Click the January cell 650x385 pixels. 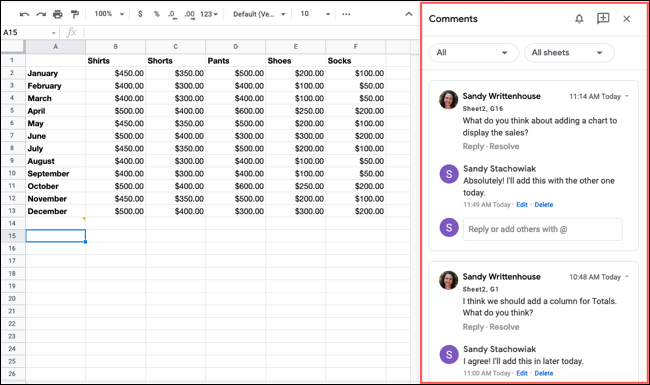pos(56,73)
